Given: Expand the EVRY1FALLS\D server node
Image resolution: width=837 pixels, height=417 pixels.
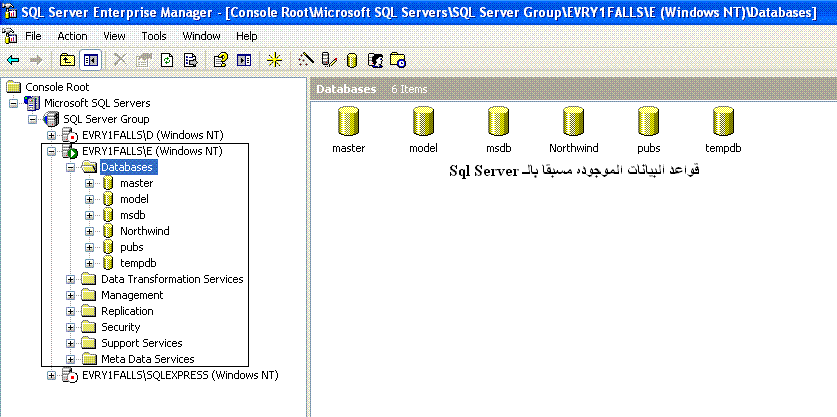Looking at the screenshot, I should click(x=51, y=135).
